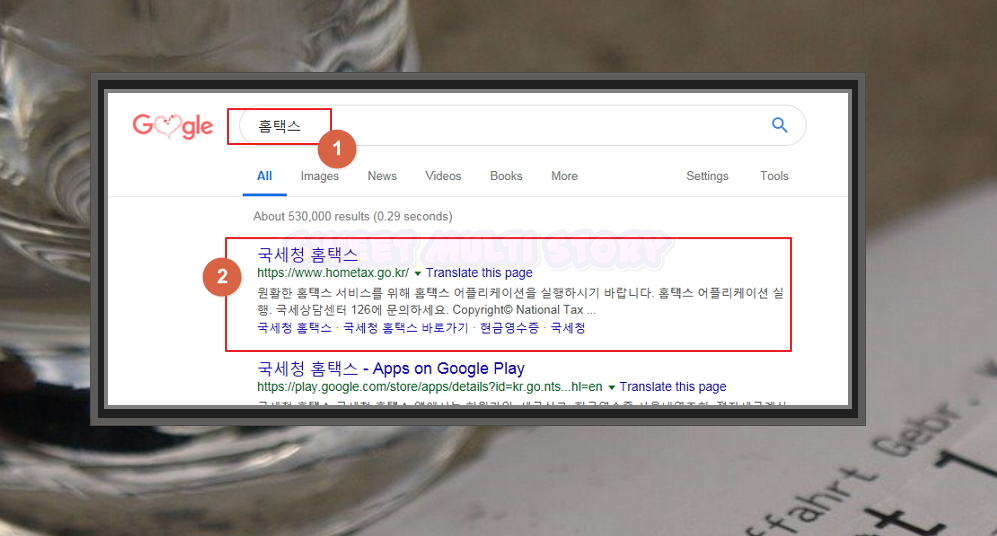The height and width of the screenshot is (536, 997).
Task: Open the Tools option
Action: 774,176
